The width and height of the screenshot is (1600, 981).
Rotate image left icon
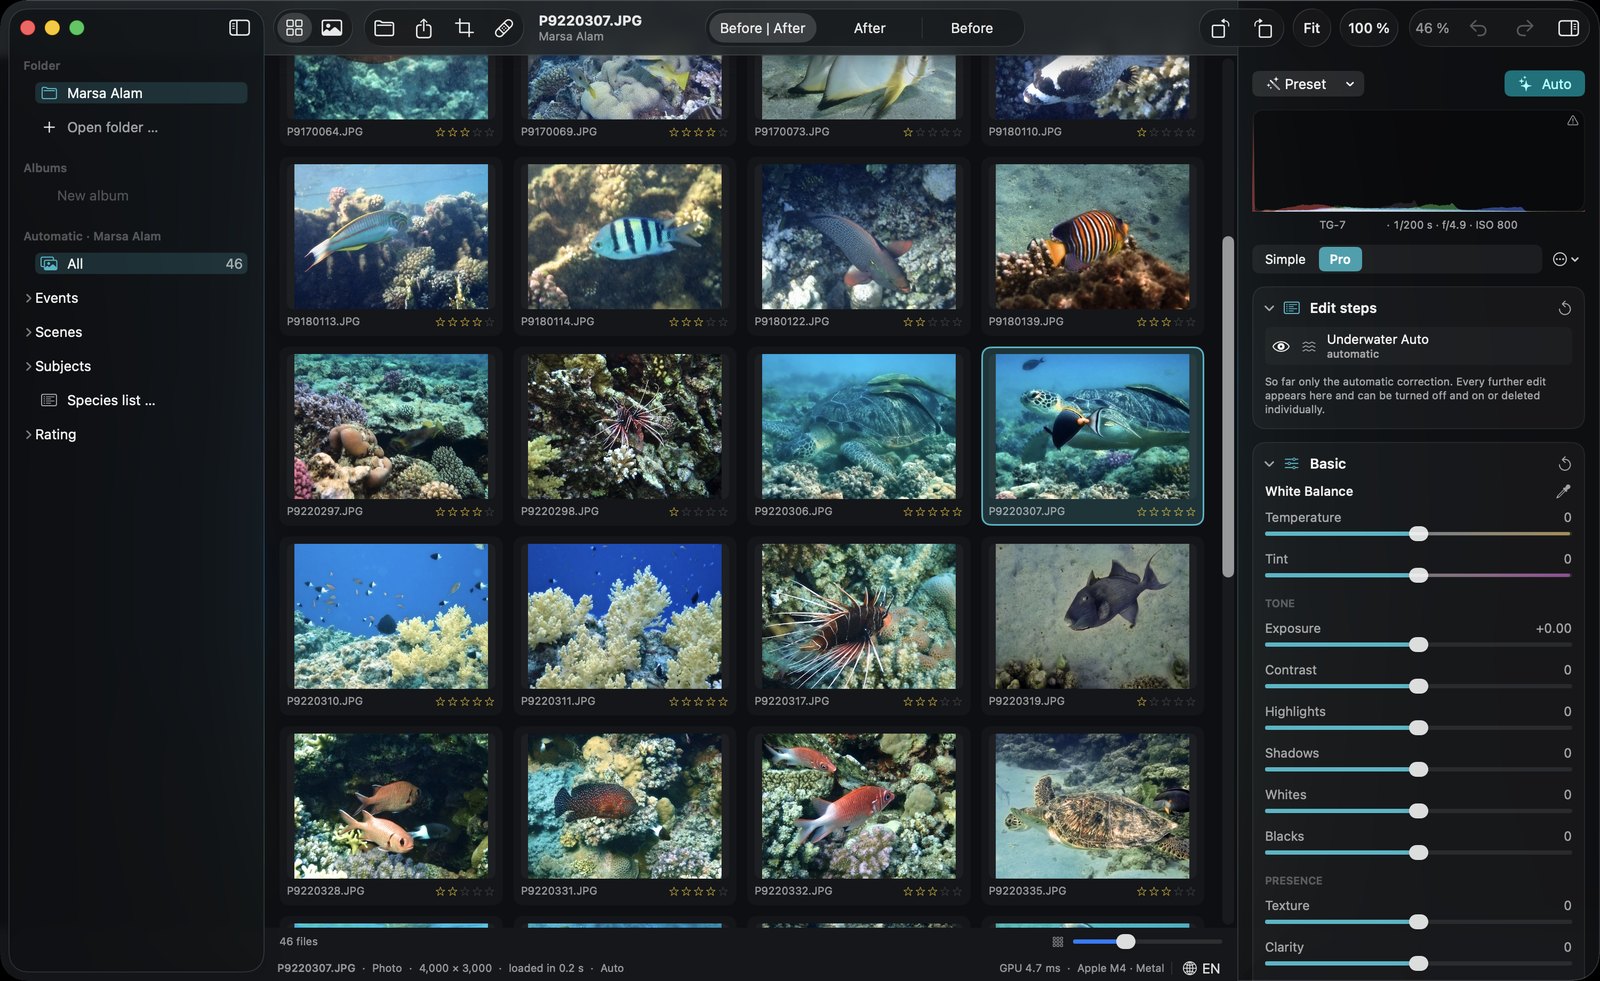tap(1220, 29)
